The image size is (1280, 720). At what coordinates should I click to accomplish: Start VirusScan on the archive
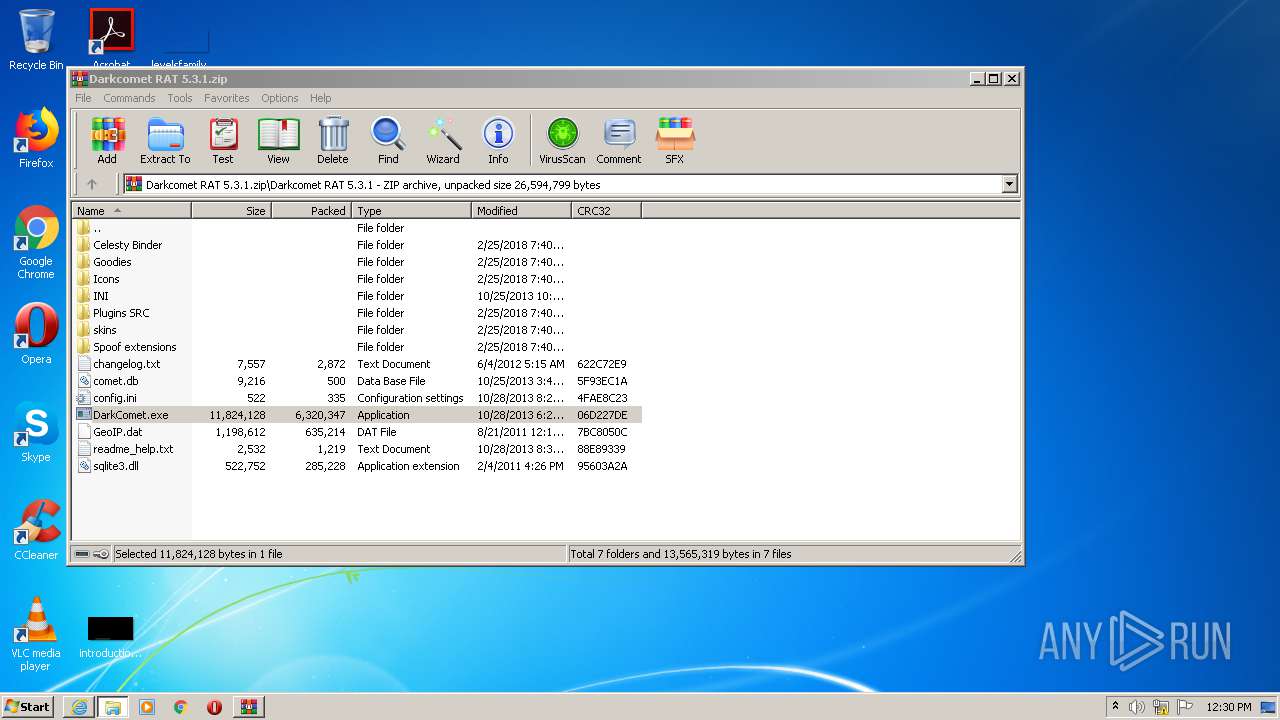tap(562, 141)
